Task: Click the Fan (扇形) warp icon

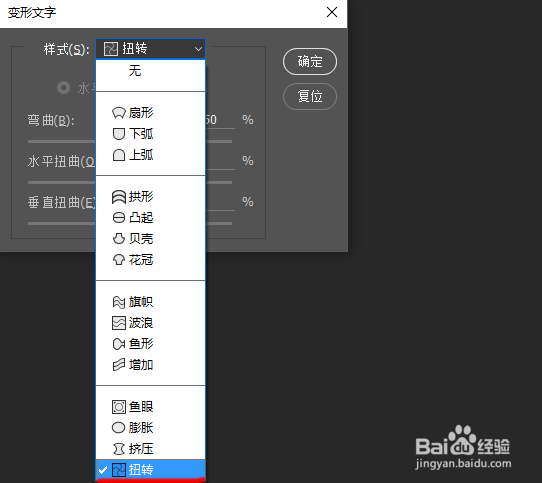Action: tap(119, 113)
